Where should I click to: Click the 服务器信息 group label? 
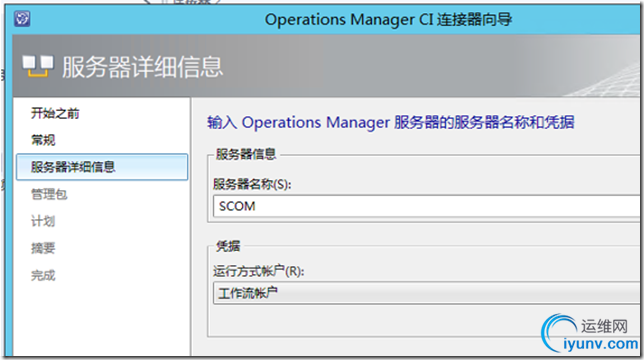[x=246, y=154]
